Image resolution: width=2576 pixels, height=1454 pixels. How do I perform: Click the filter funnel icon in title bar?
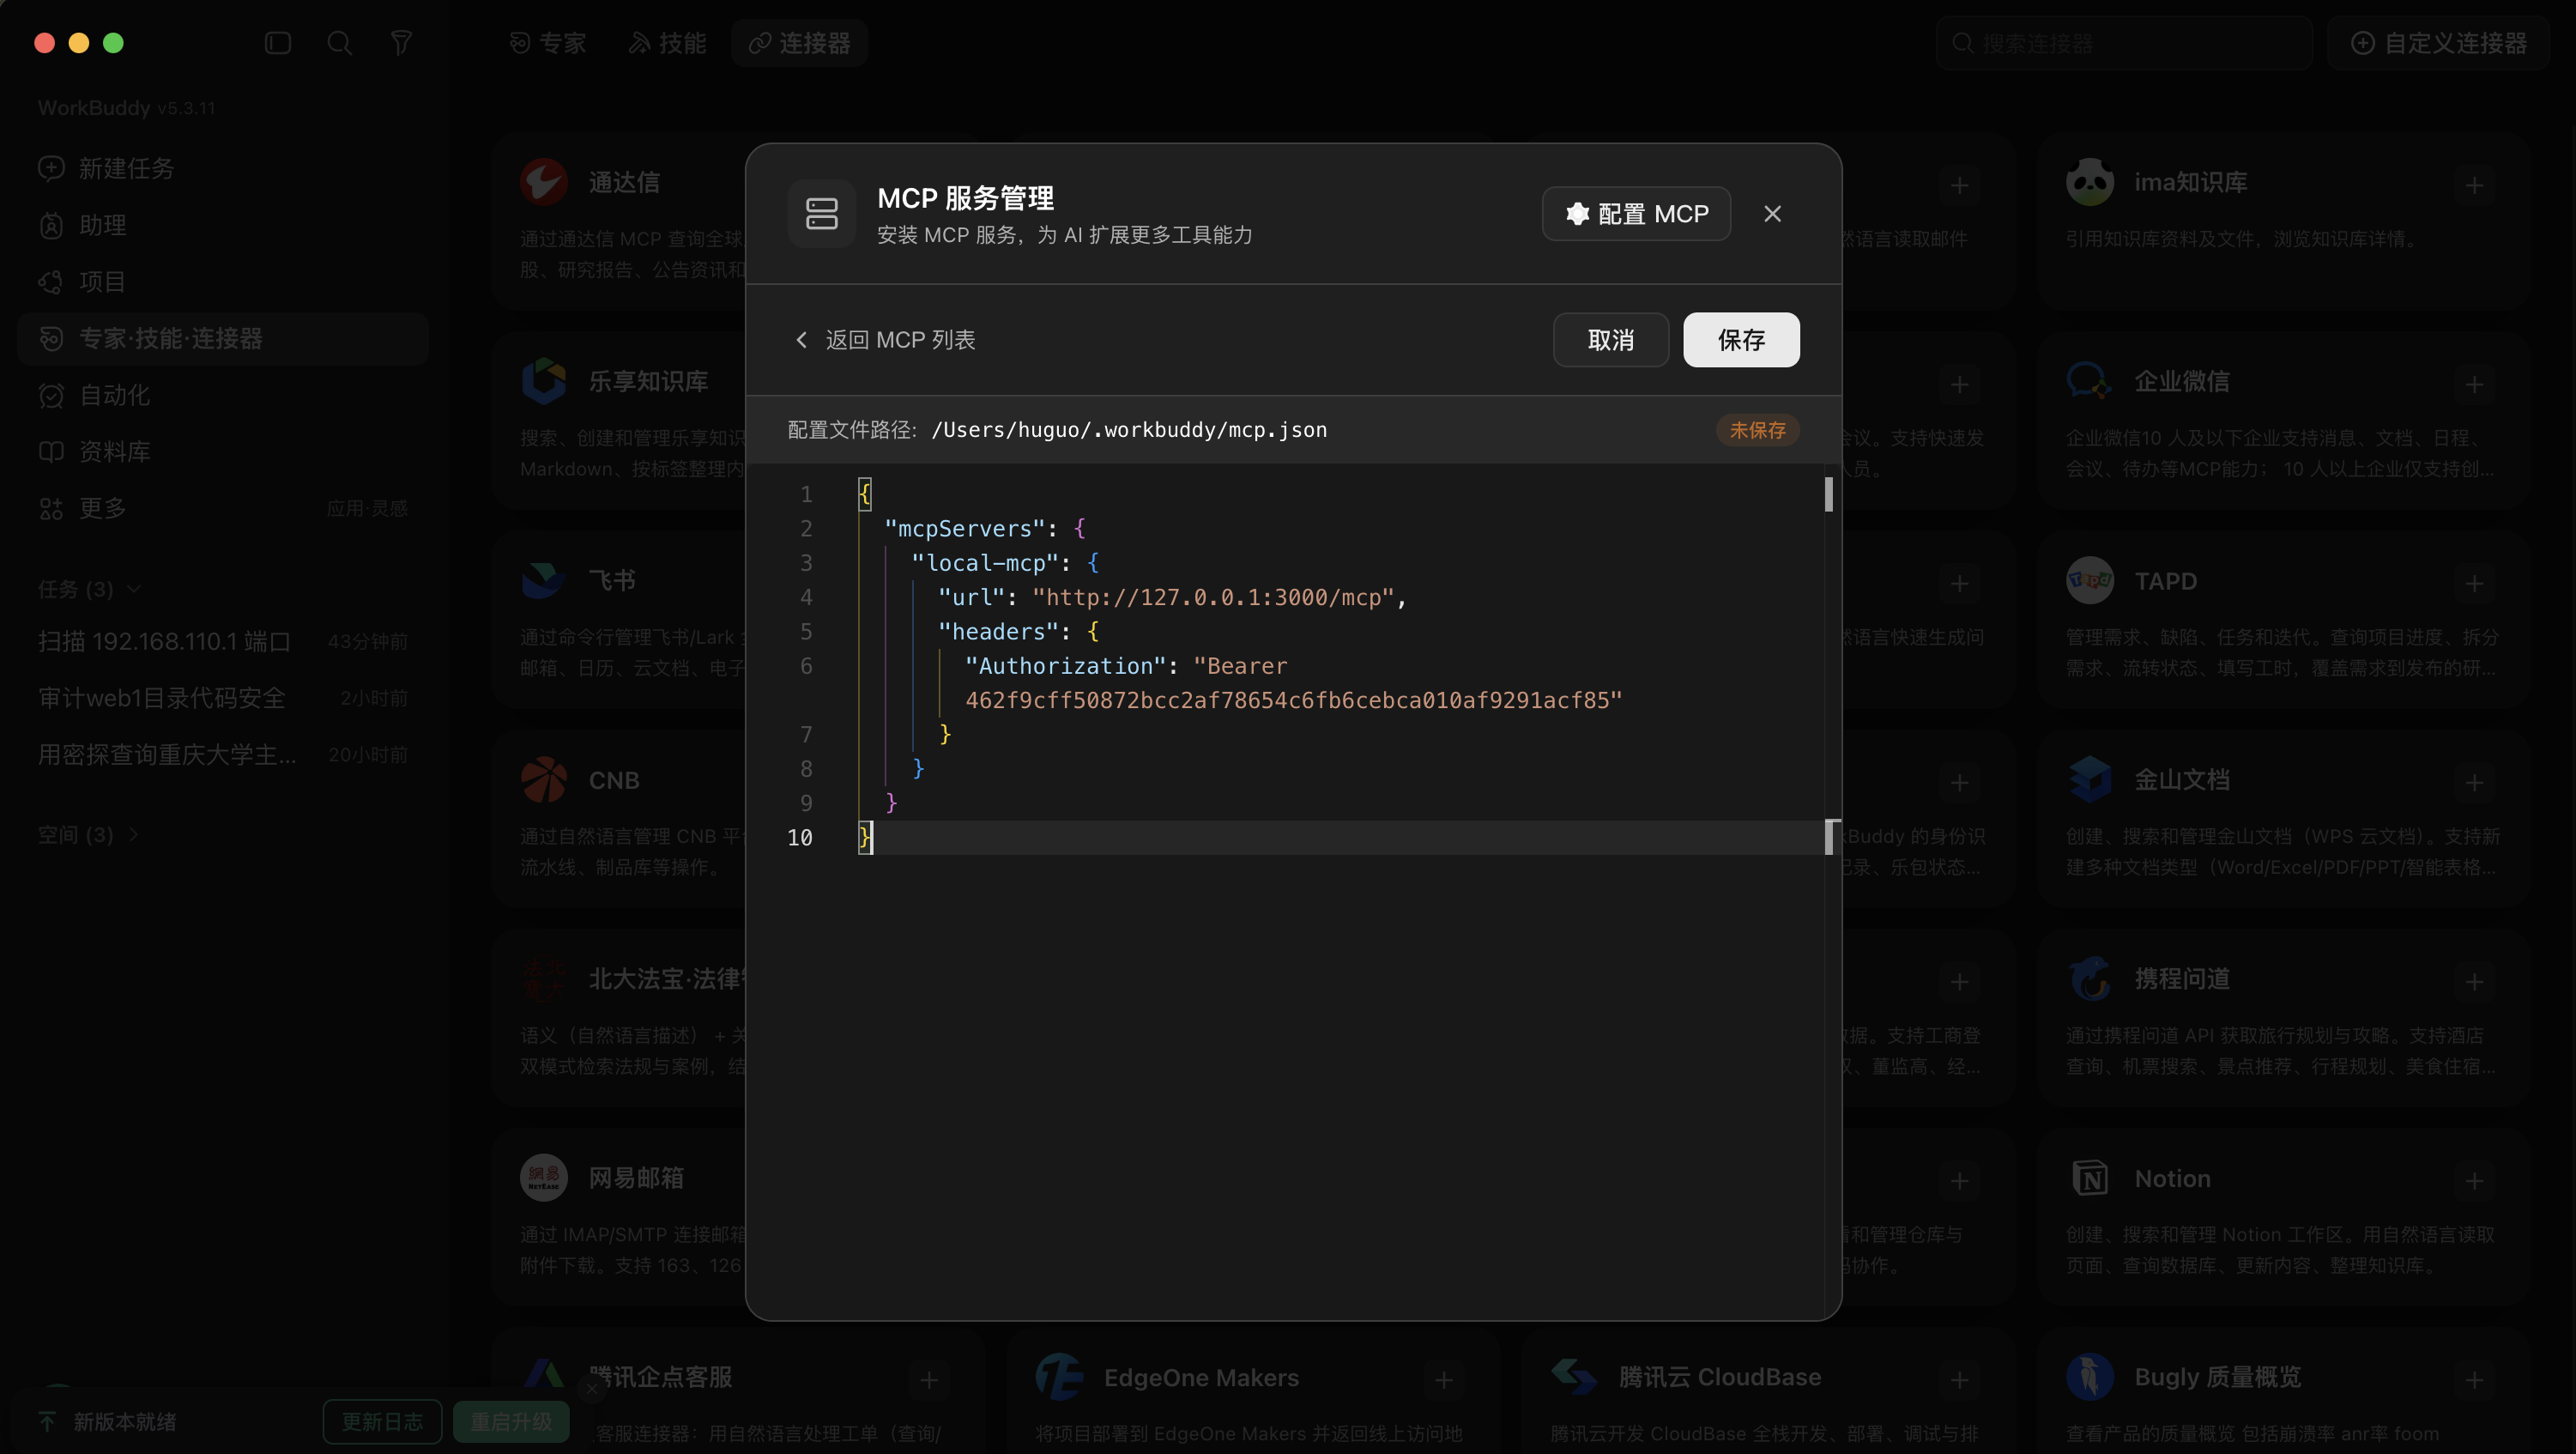(401, 43)
